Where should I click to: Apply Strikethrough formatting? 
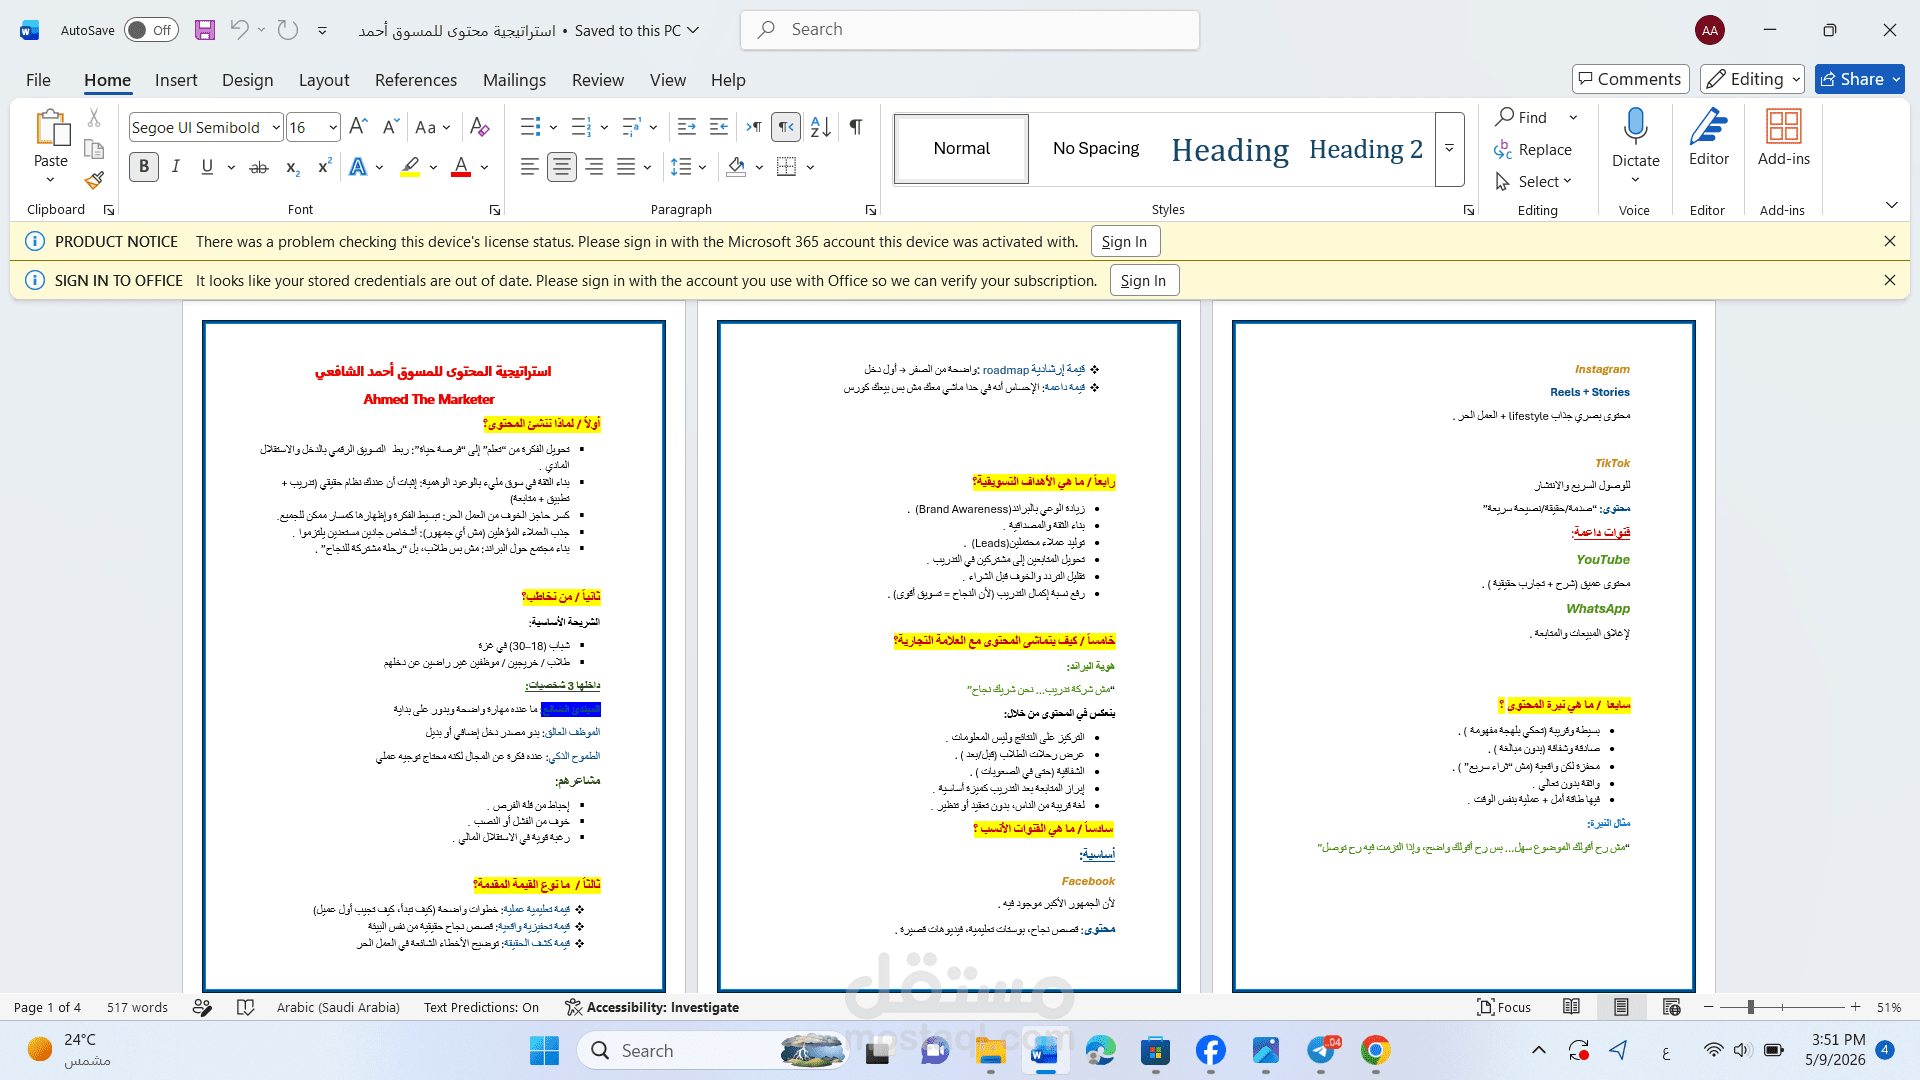pos(259,167)
